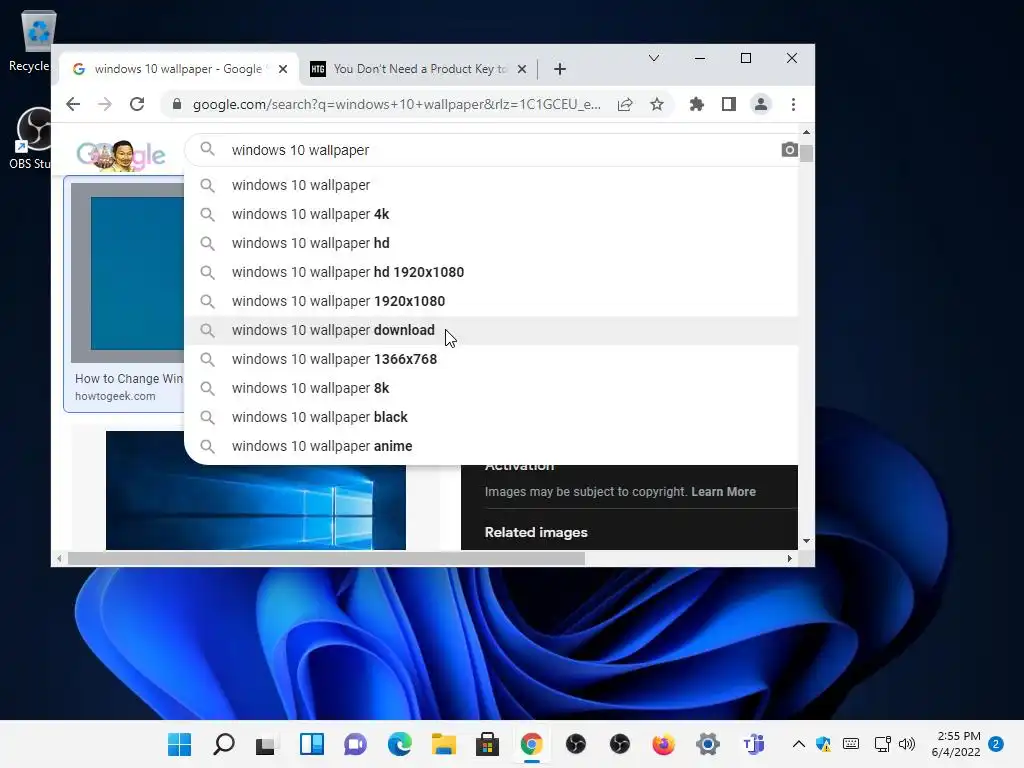This screenshot has width=1024, height=768.
Task: Click the address bar URL field
Action: [396, 104]
